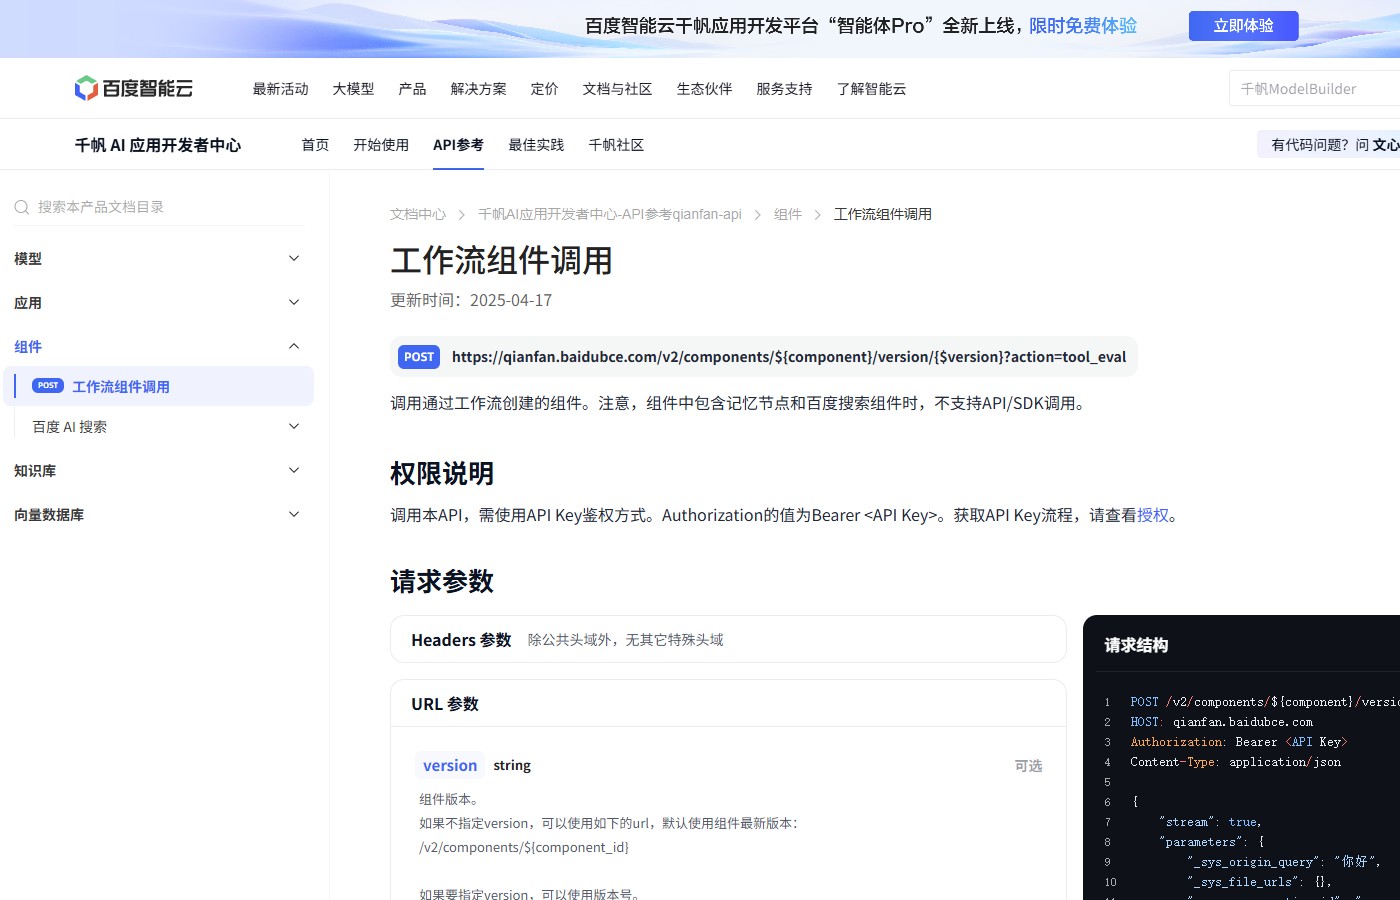Switch to the 首页 tab
The height and width of the screenshot is (900, 1400).
[315, 145]
